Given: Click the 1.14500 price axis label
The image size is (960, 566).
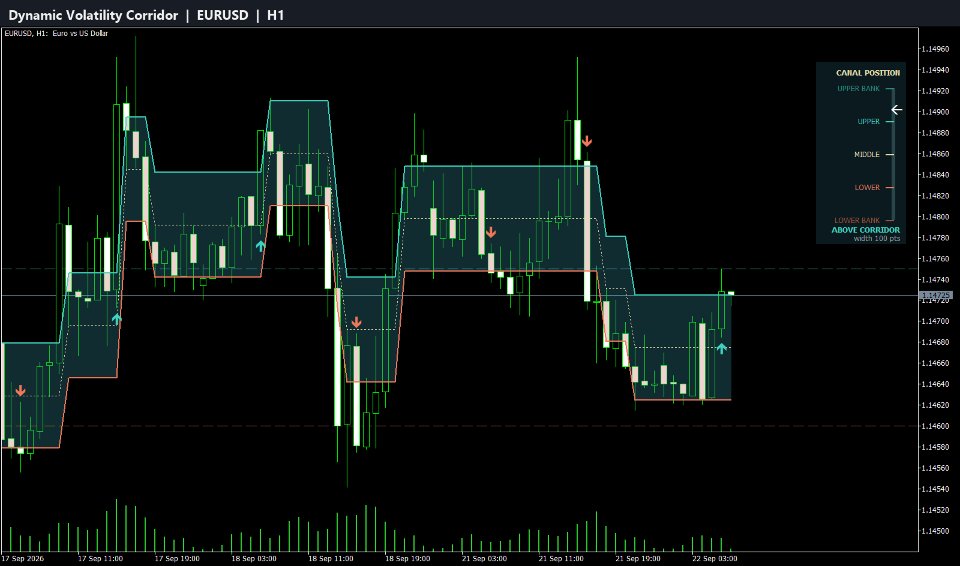Looking at the screenshot, I should click(934, 531).
